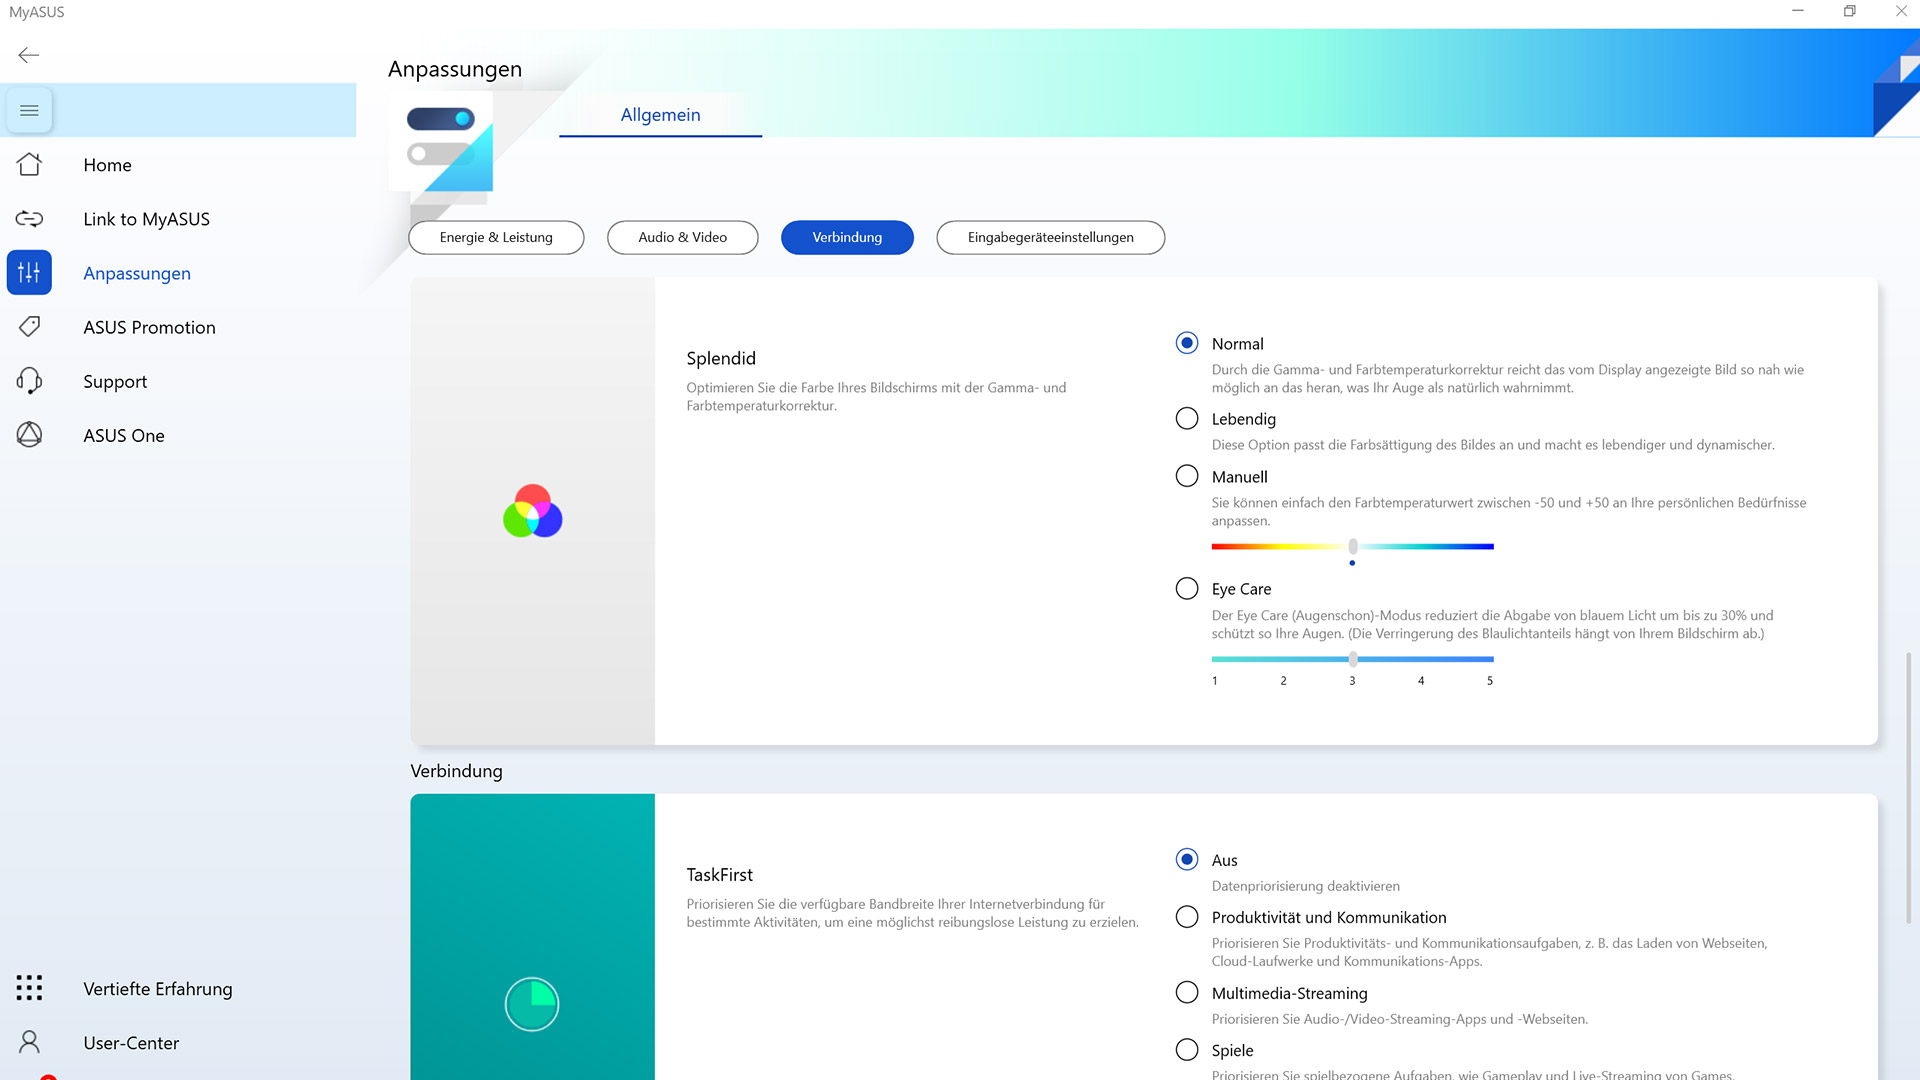
Task: Open Eingabegeräteeinstellungen section
Action: [1050, 238]
